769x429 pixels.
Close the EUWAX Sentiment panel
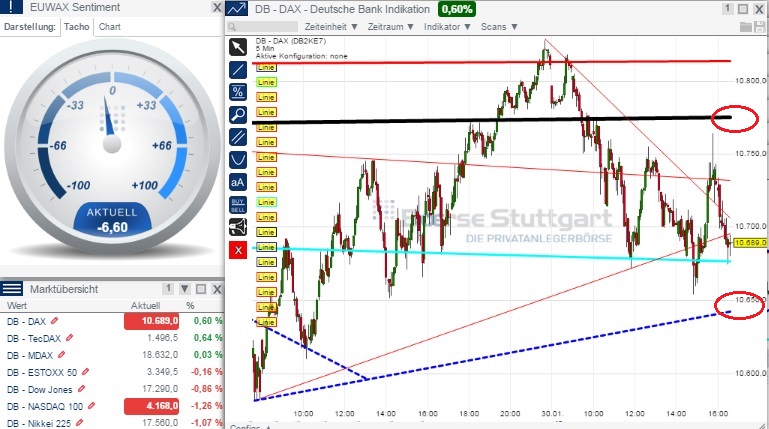click(x=217, y=7)
